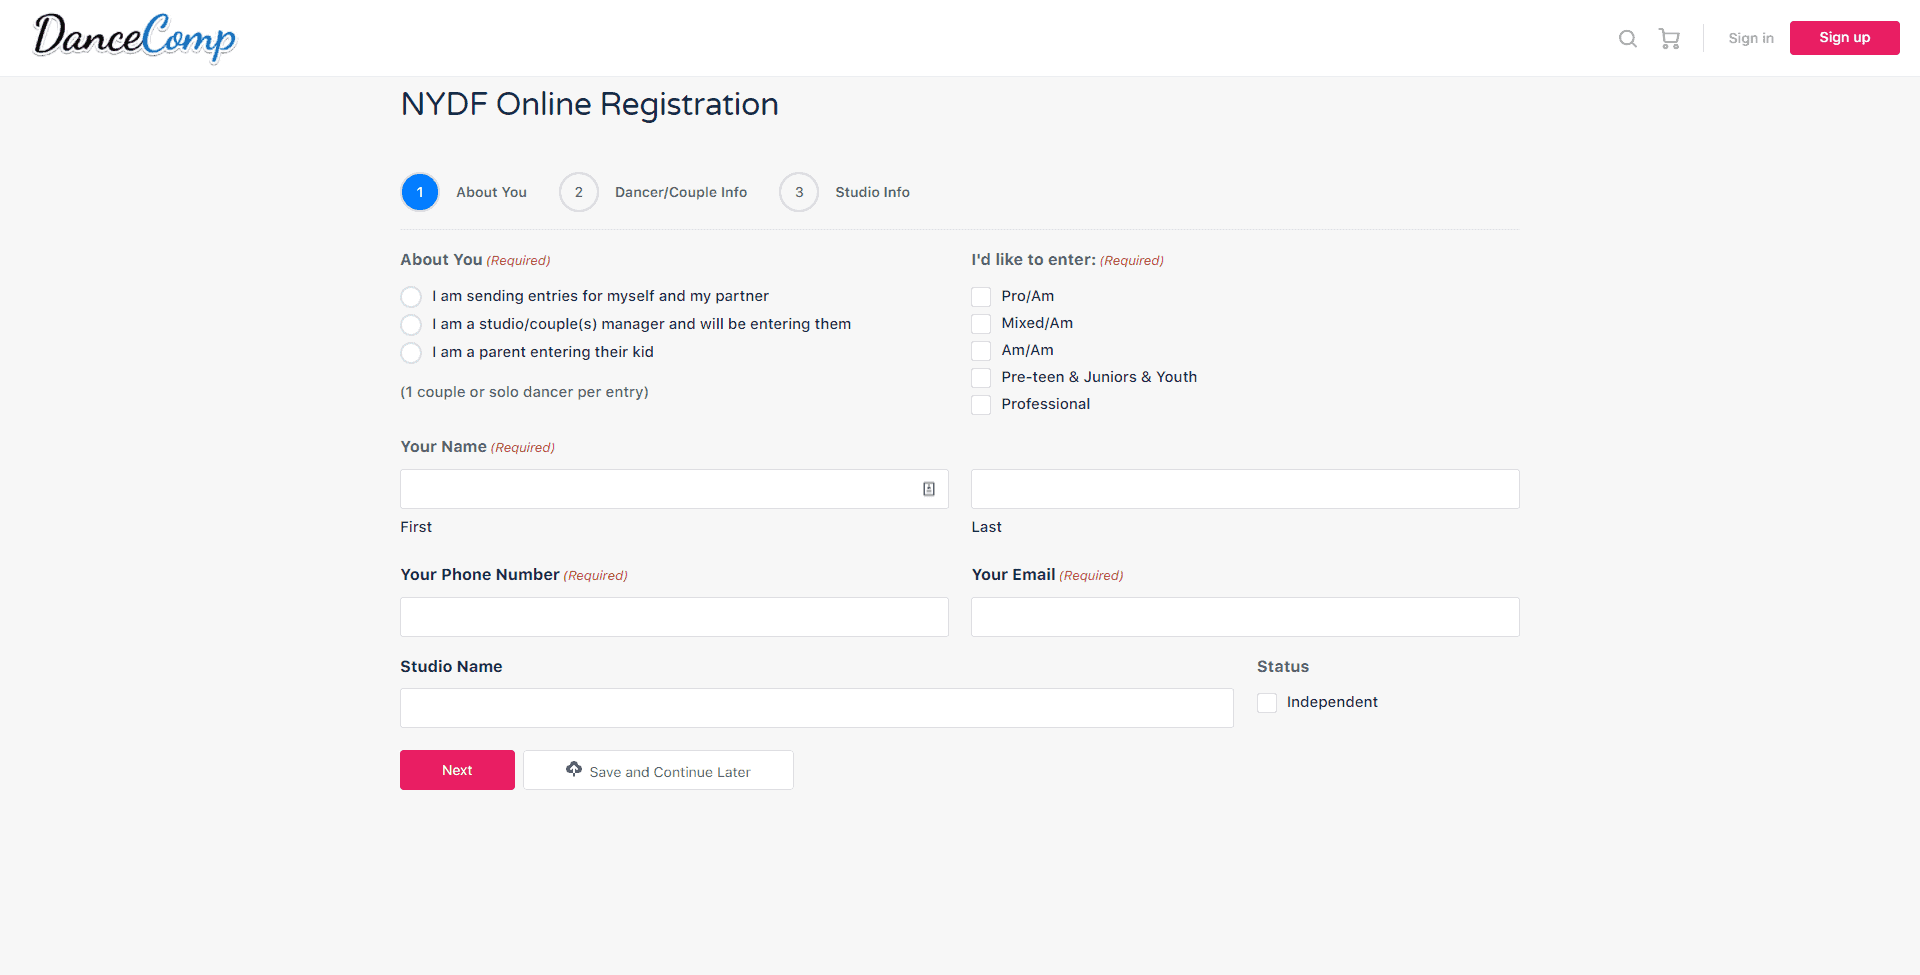The height and width of the screenshot is (975, 1920).
Task: View the shopping cart icon
Action: click(x=1669, y=38)
